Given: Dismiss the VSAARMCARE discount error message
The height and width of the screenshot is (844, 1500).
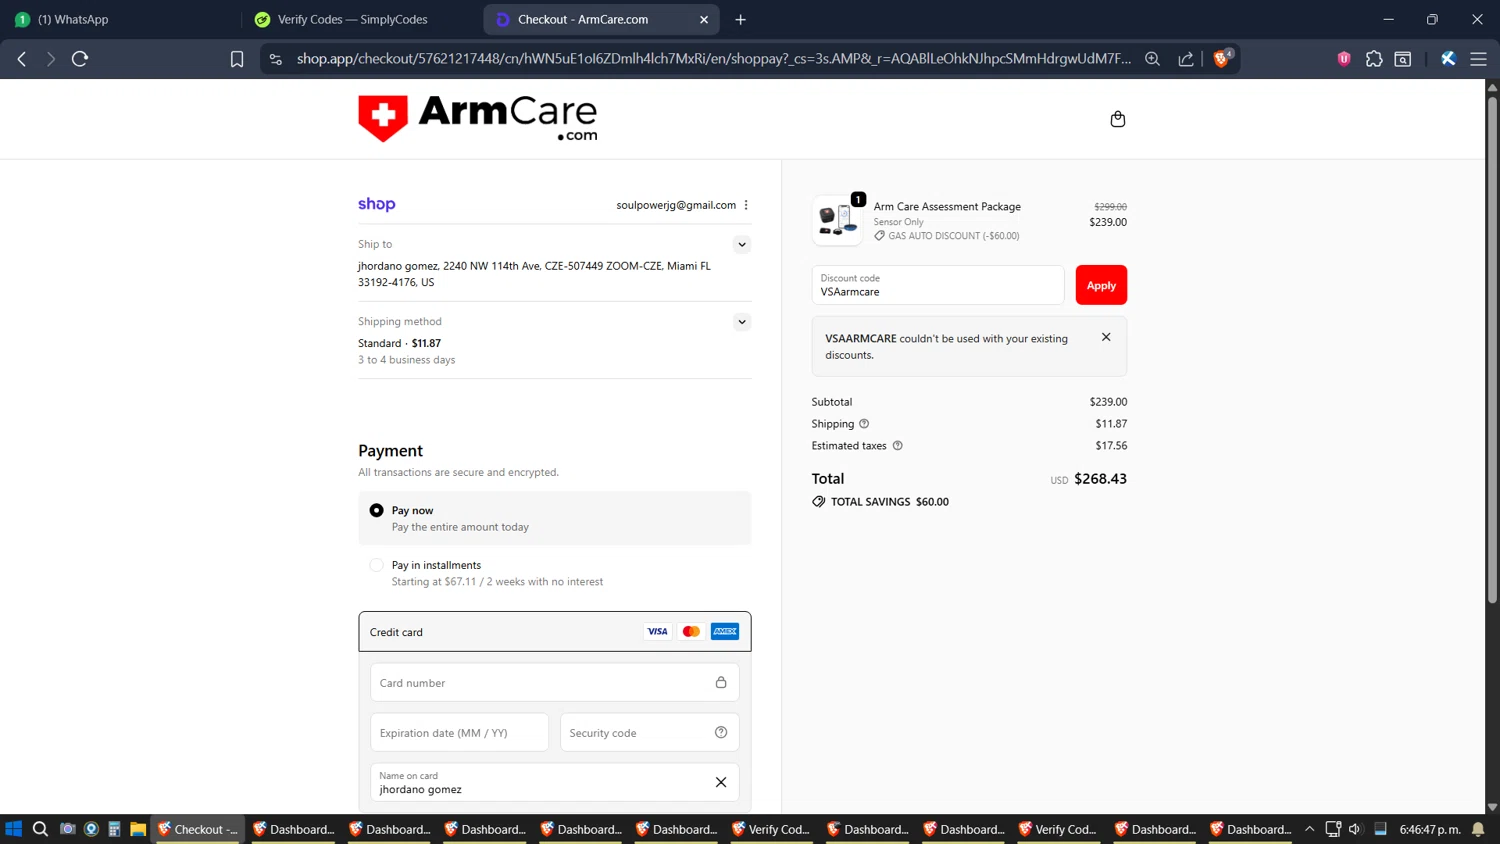Looking at the screenshot, I should click(x=1106, y=337).
